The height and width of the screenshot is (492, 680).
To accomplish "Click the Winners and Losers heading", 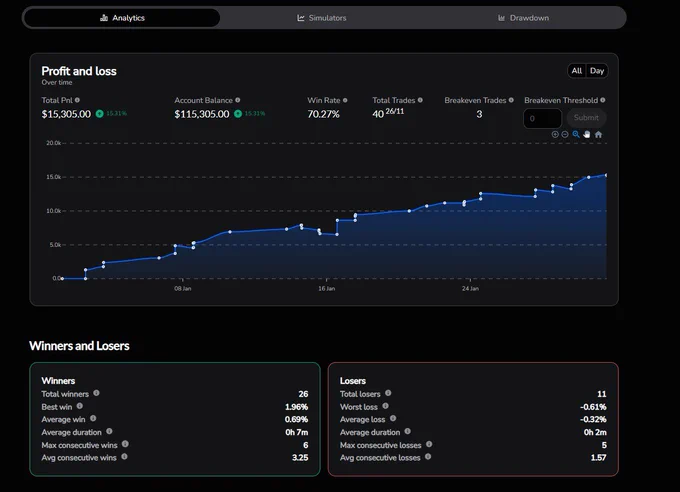I will click(79, 346).
